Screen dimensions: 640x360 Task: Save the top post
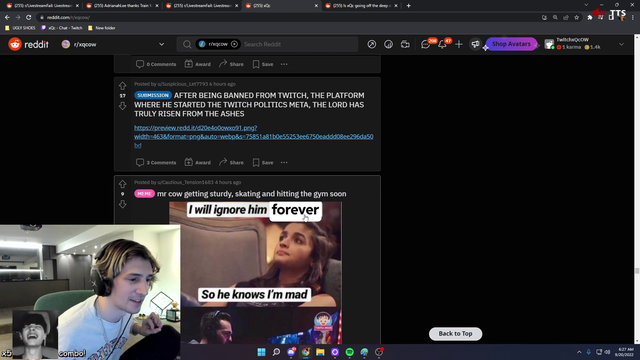[263, 64]
